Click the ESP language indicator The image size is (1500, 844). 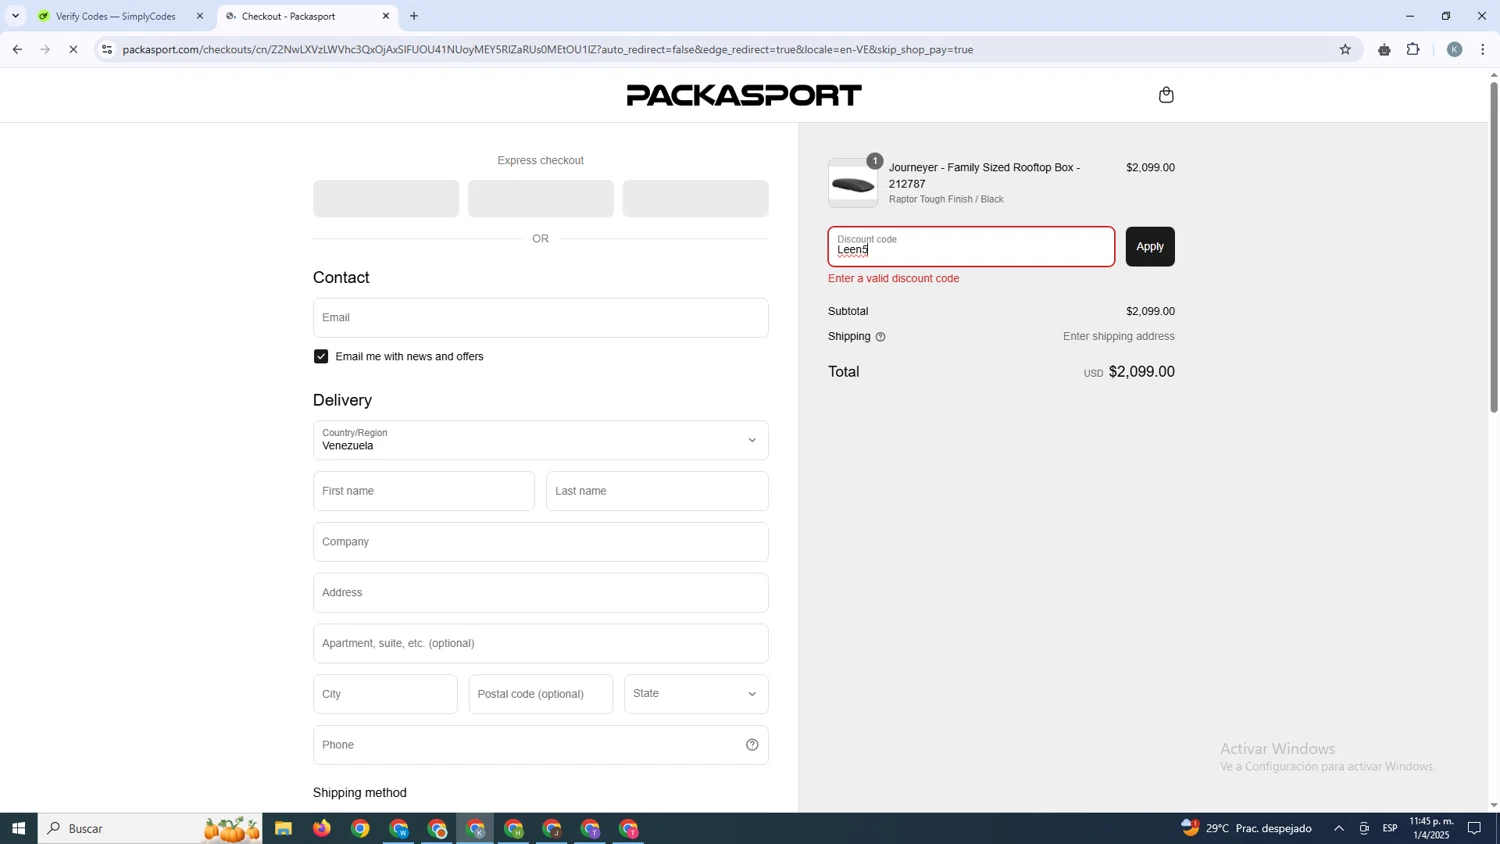pos(1390,828)
